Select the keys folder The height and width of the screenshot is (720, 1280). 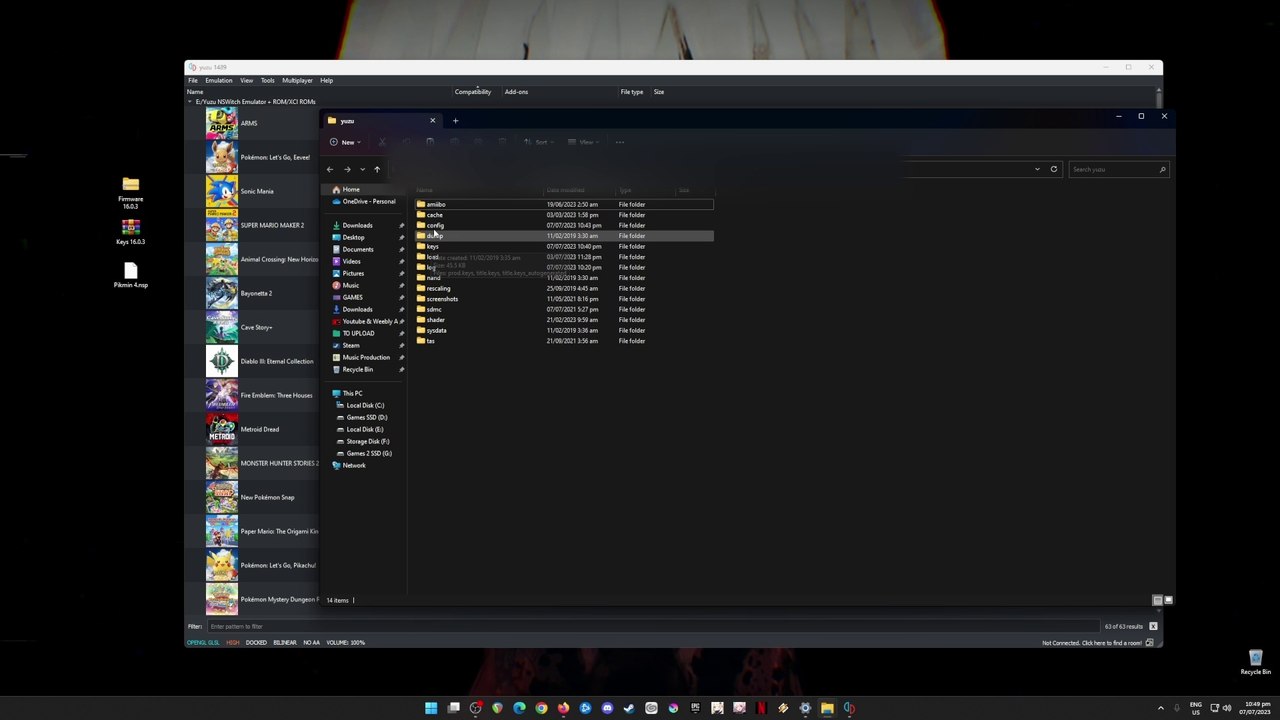[565, 246]
